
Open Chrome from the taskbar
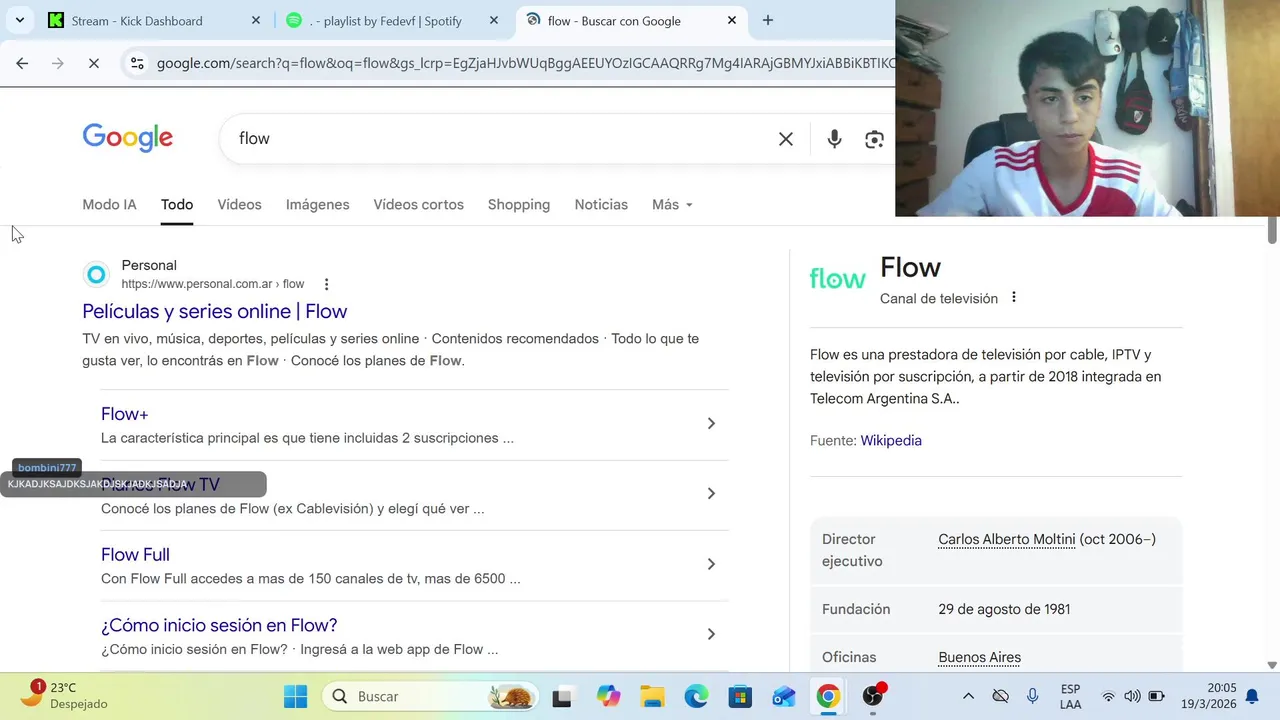click(x=828, y=696)
